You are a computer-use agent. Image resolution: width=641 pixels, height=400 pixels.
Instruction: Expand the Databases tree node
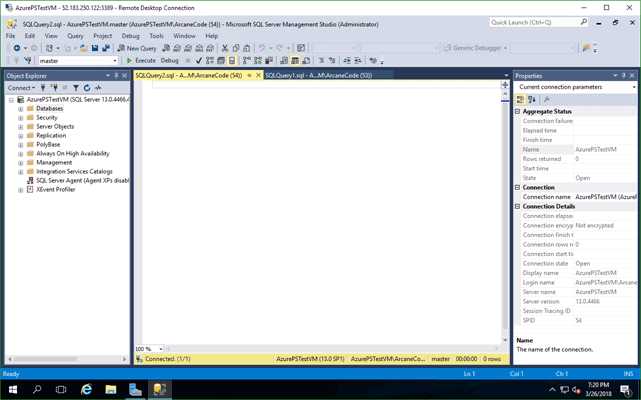(20, 109)
